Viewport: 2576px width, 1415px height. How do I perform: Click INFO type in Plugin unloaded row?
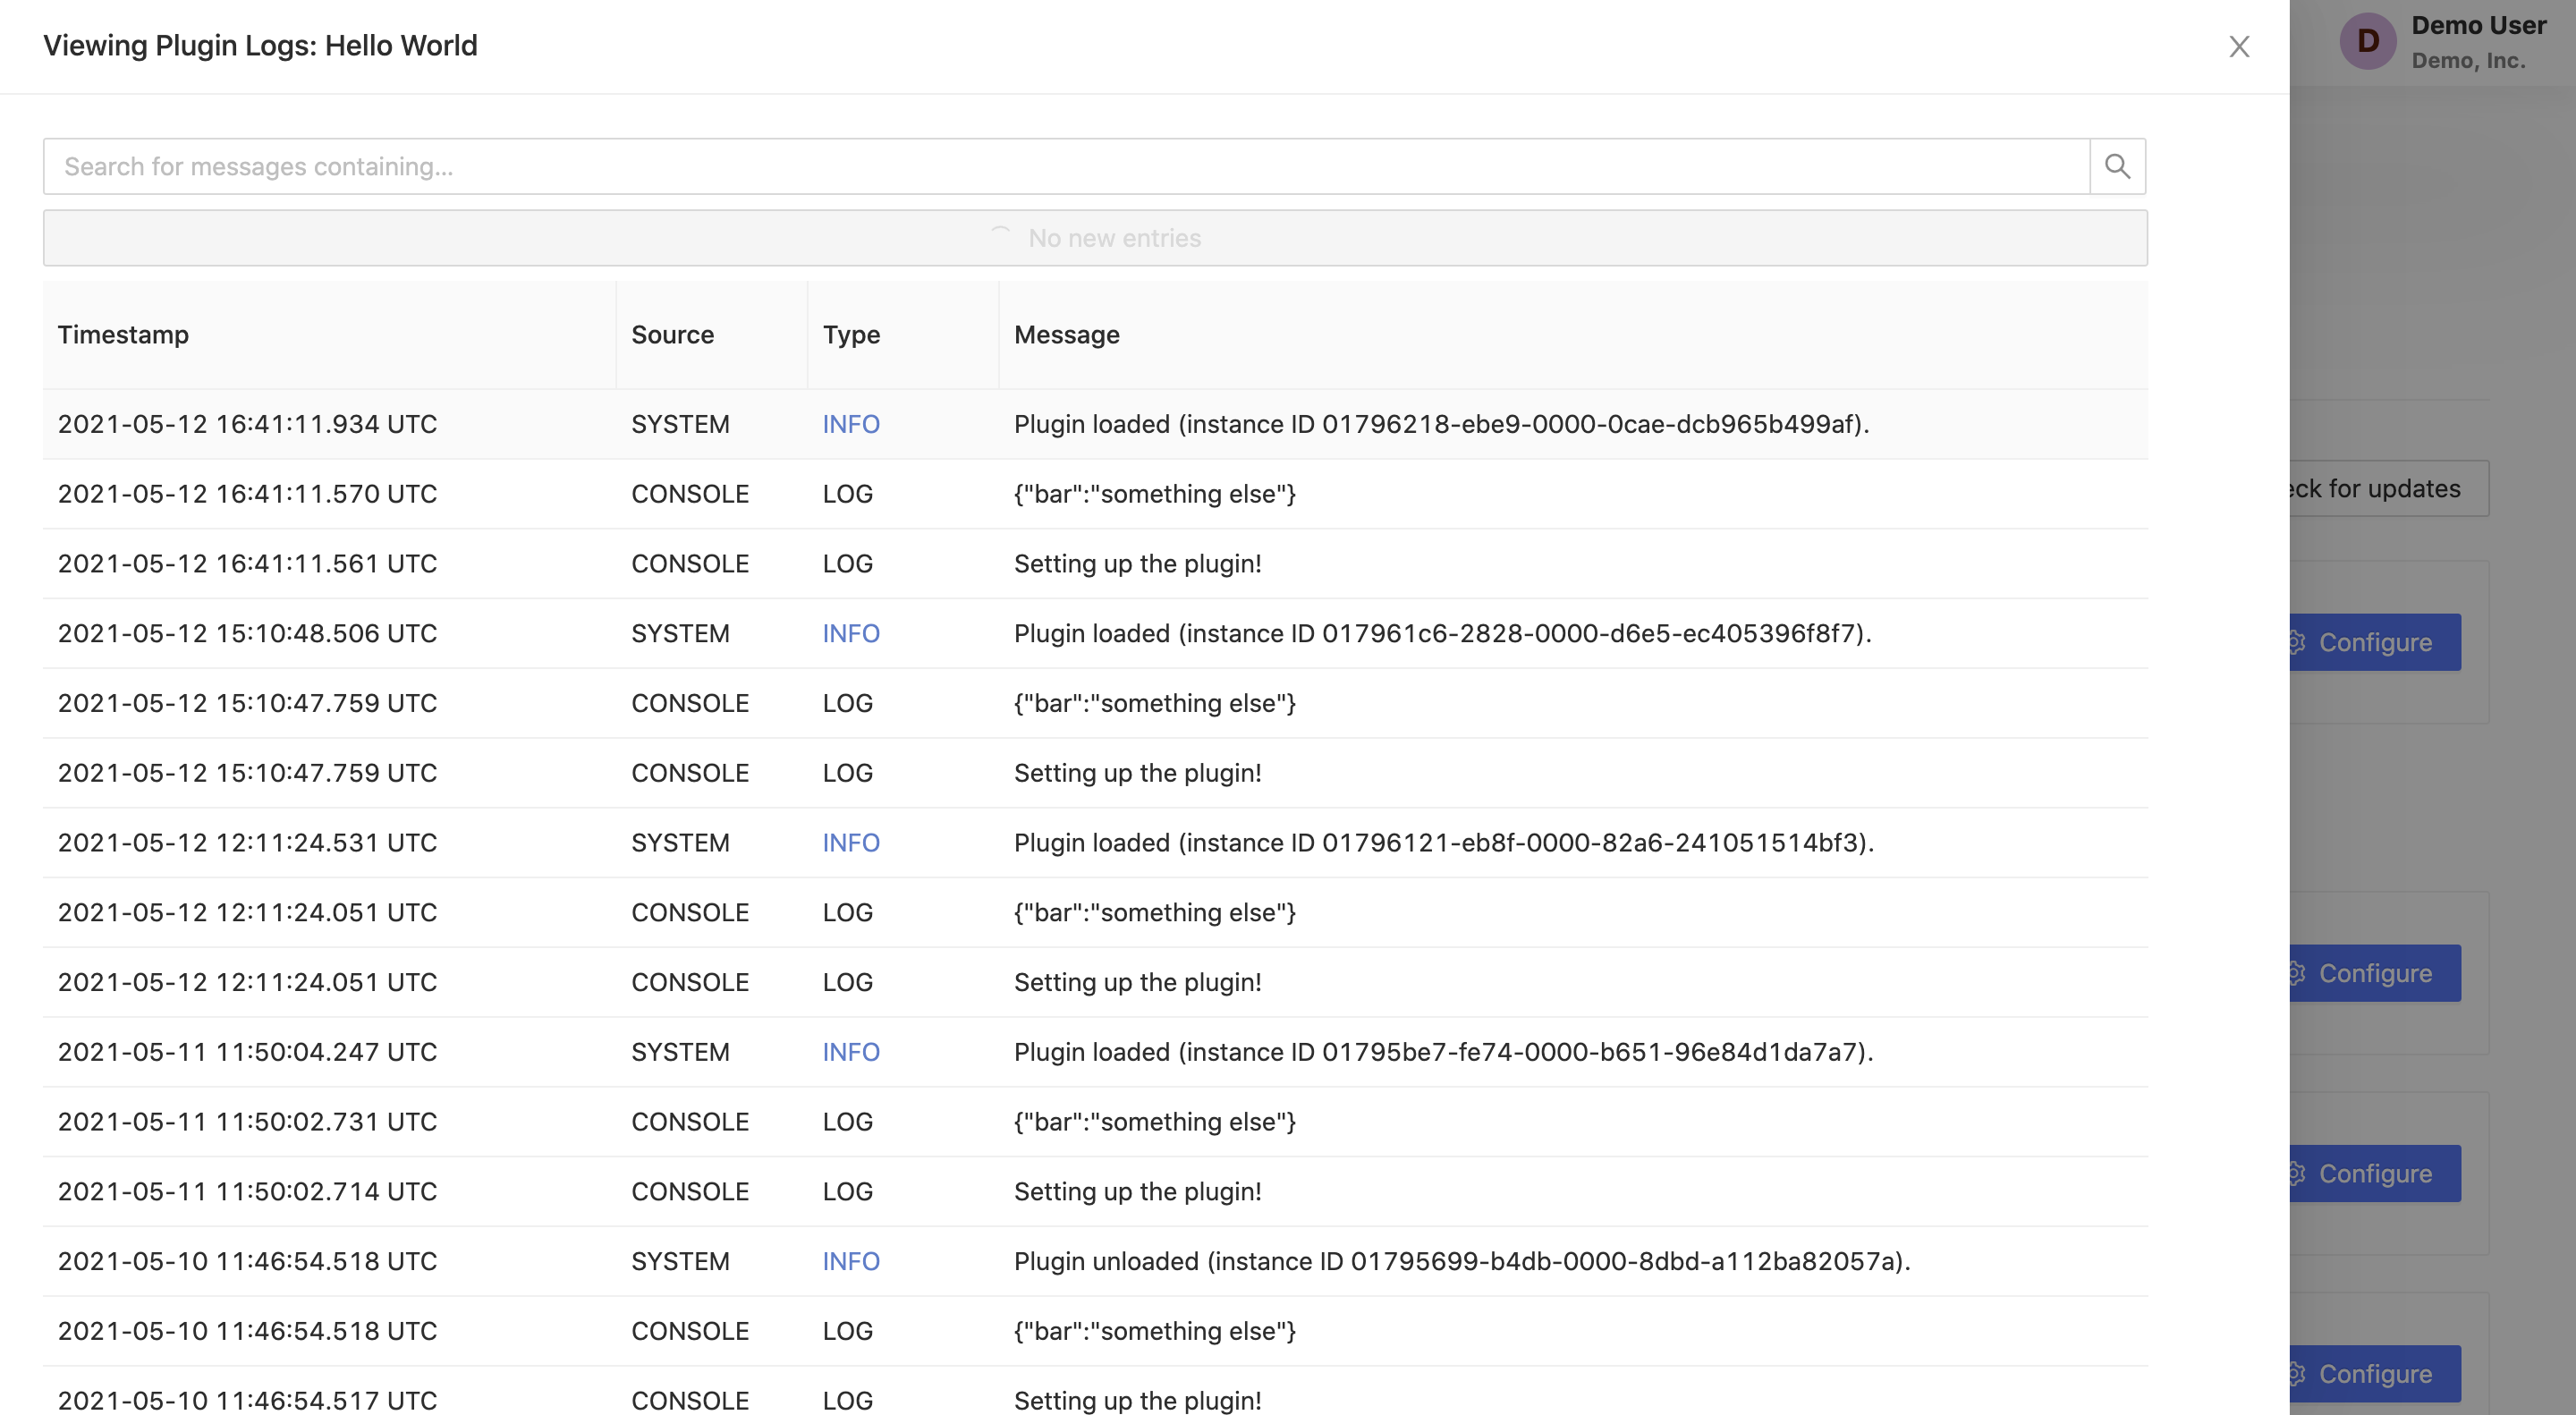coord(851,1261)
